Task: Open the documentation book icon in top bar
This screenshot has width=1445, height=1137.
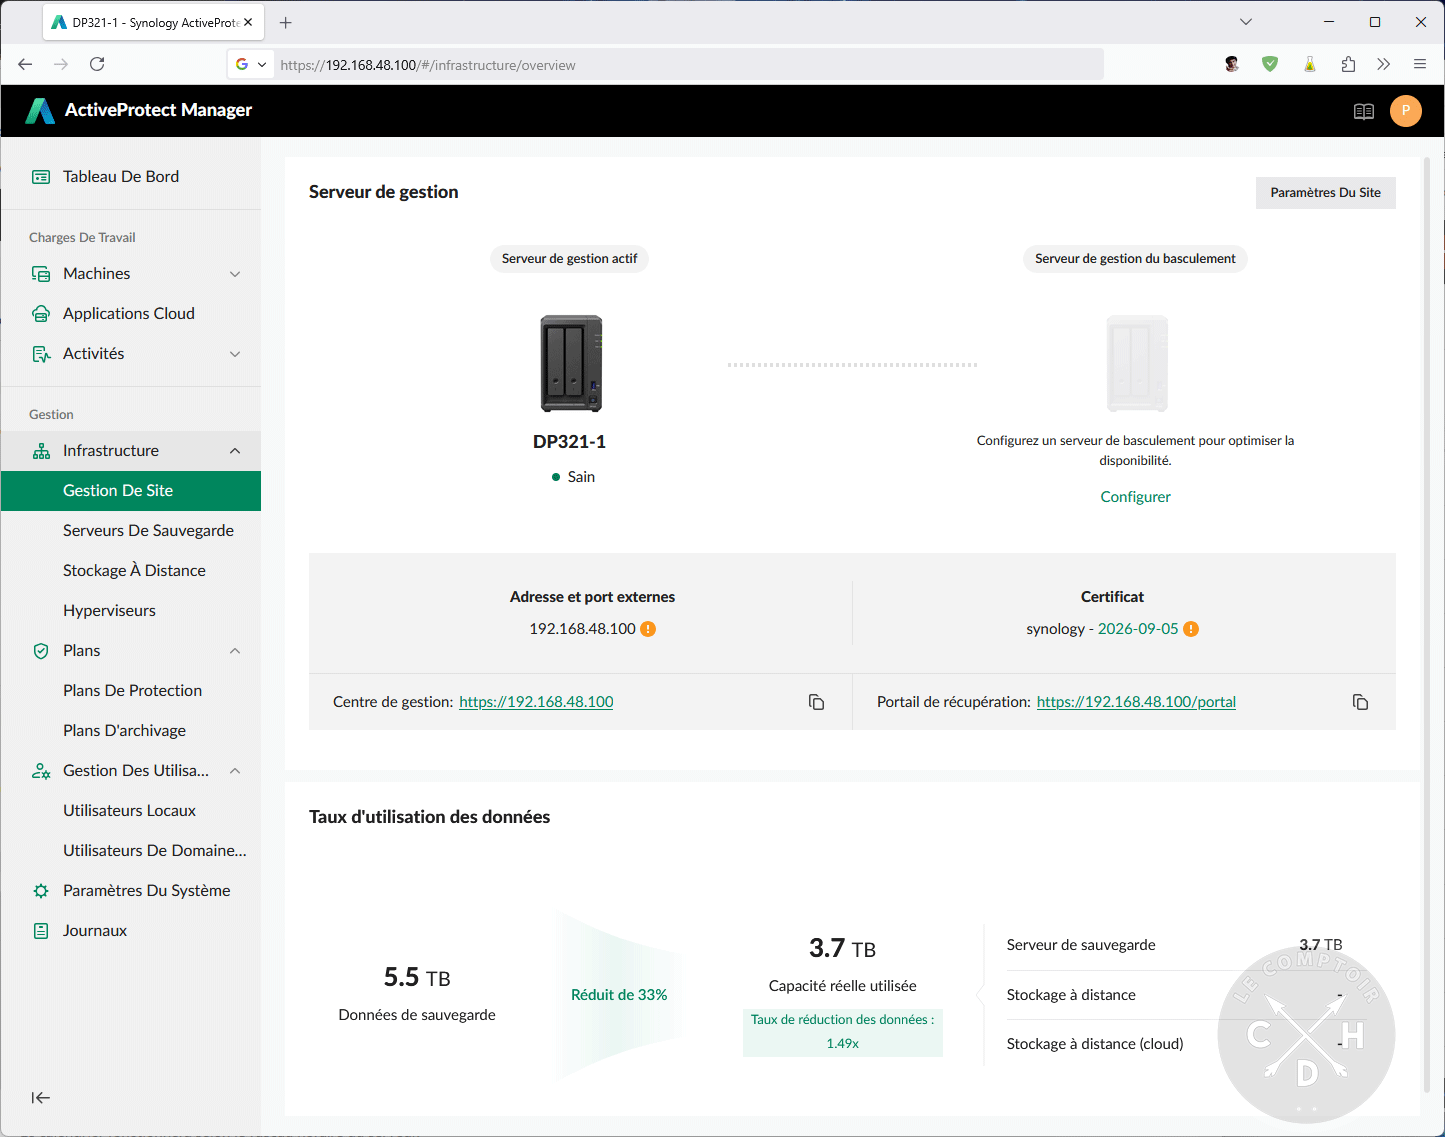Action: [1363, 111]
